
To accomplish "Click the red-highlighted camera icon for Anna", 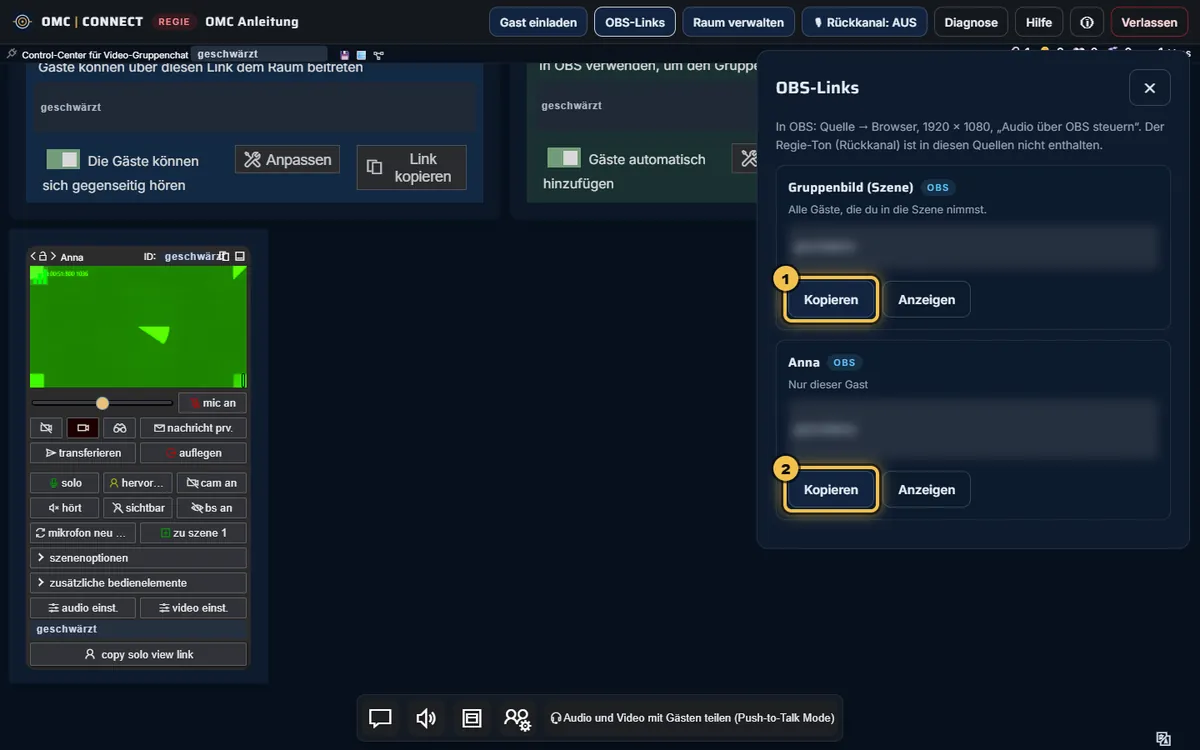I will tap(83, 428).
